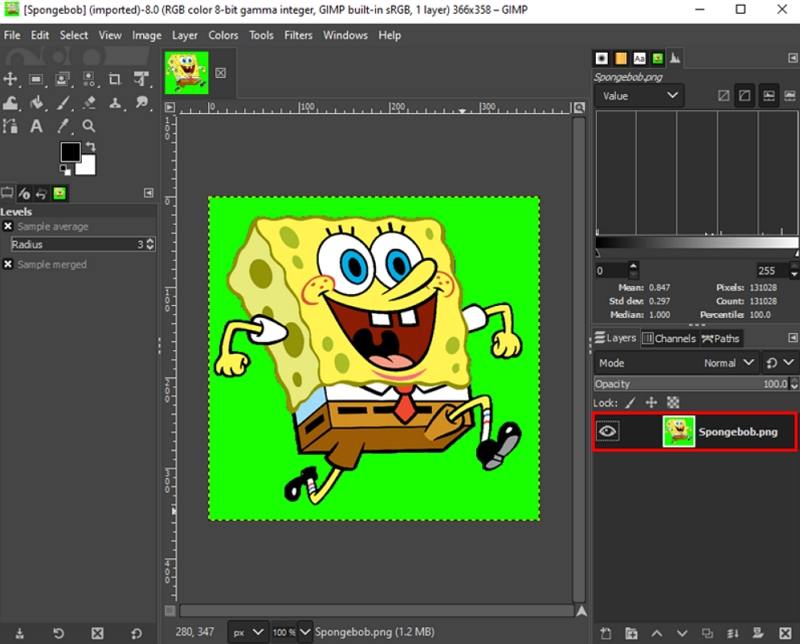Swap foreground and background colors
This screenshot has width=800, height=644.
(x=90, y=147)
